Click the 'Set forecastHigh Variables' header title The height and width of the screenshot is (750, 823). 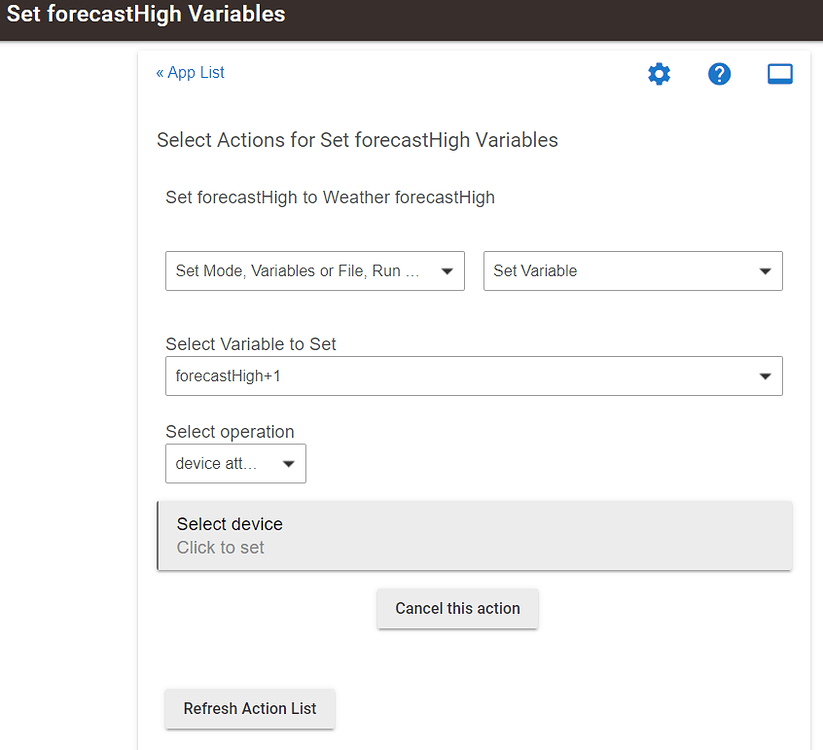coord(146,15)
